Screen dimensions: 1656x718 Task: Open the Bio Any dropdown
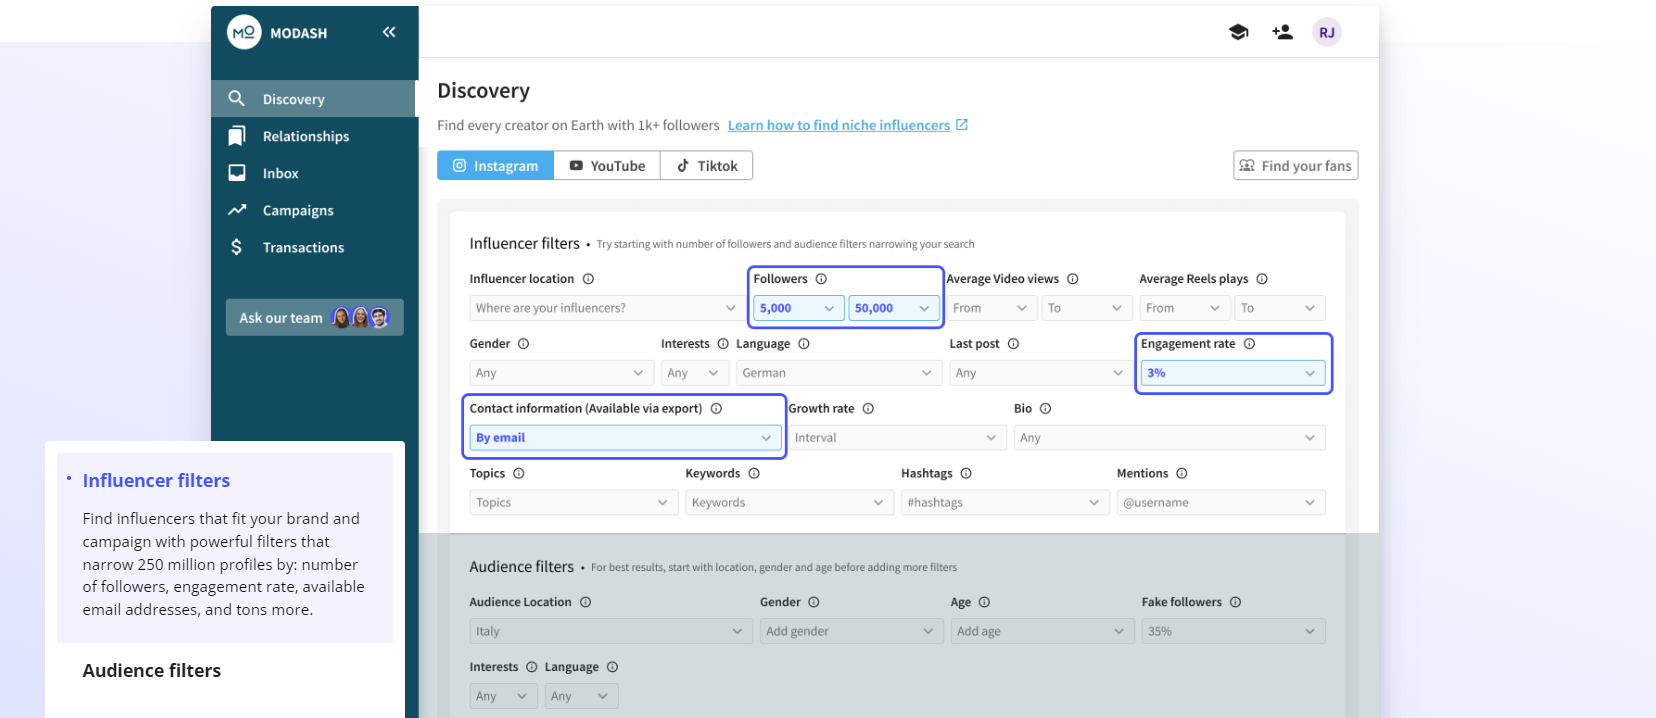pyautogui.click(x=1170, y=438)
